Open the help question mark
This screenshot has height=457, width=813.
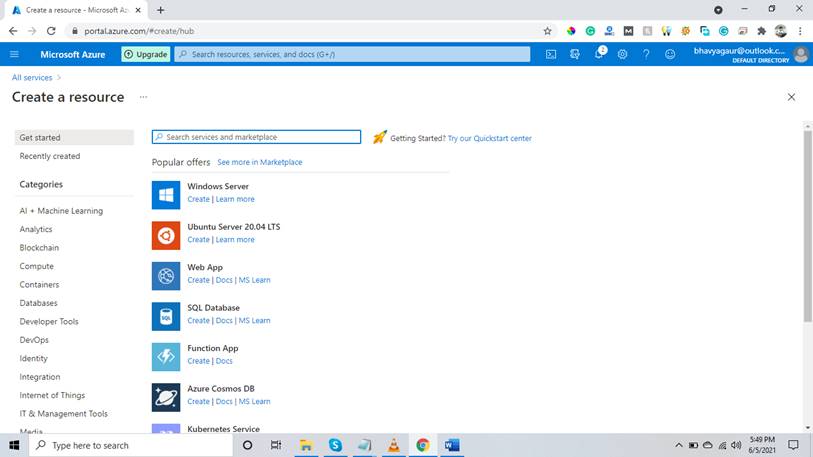[646, 54]
